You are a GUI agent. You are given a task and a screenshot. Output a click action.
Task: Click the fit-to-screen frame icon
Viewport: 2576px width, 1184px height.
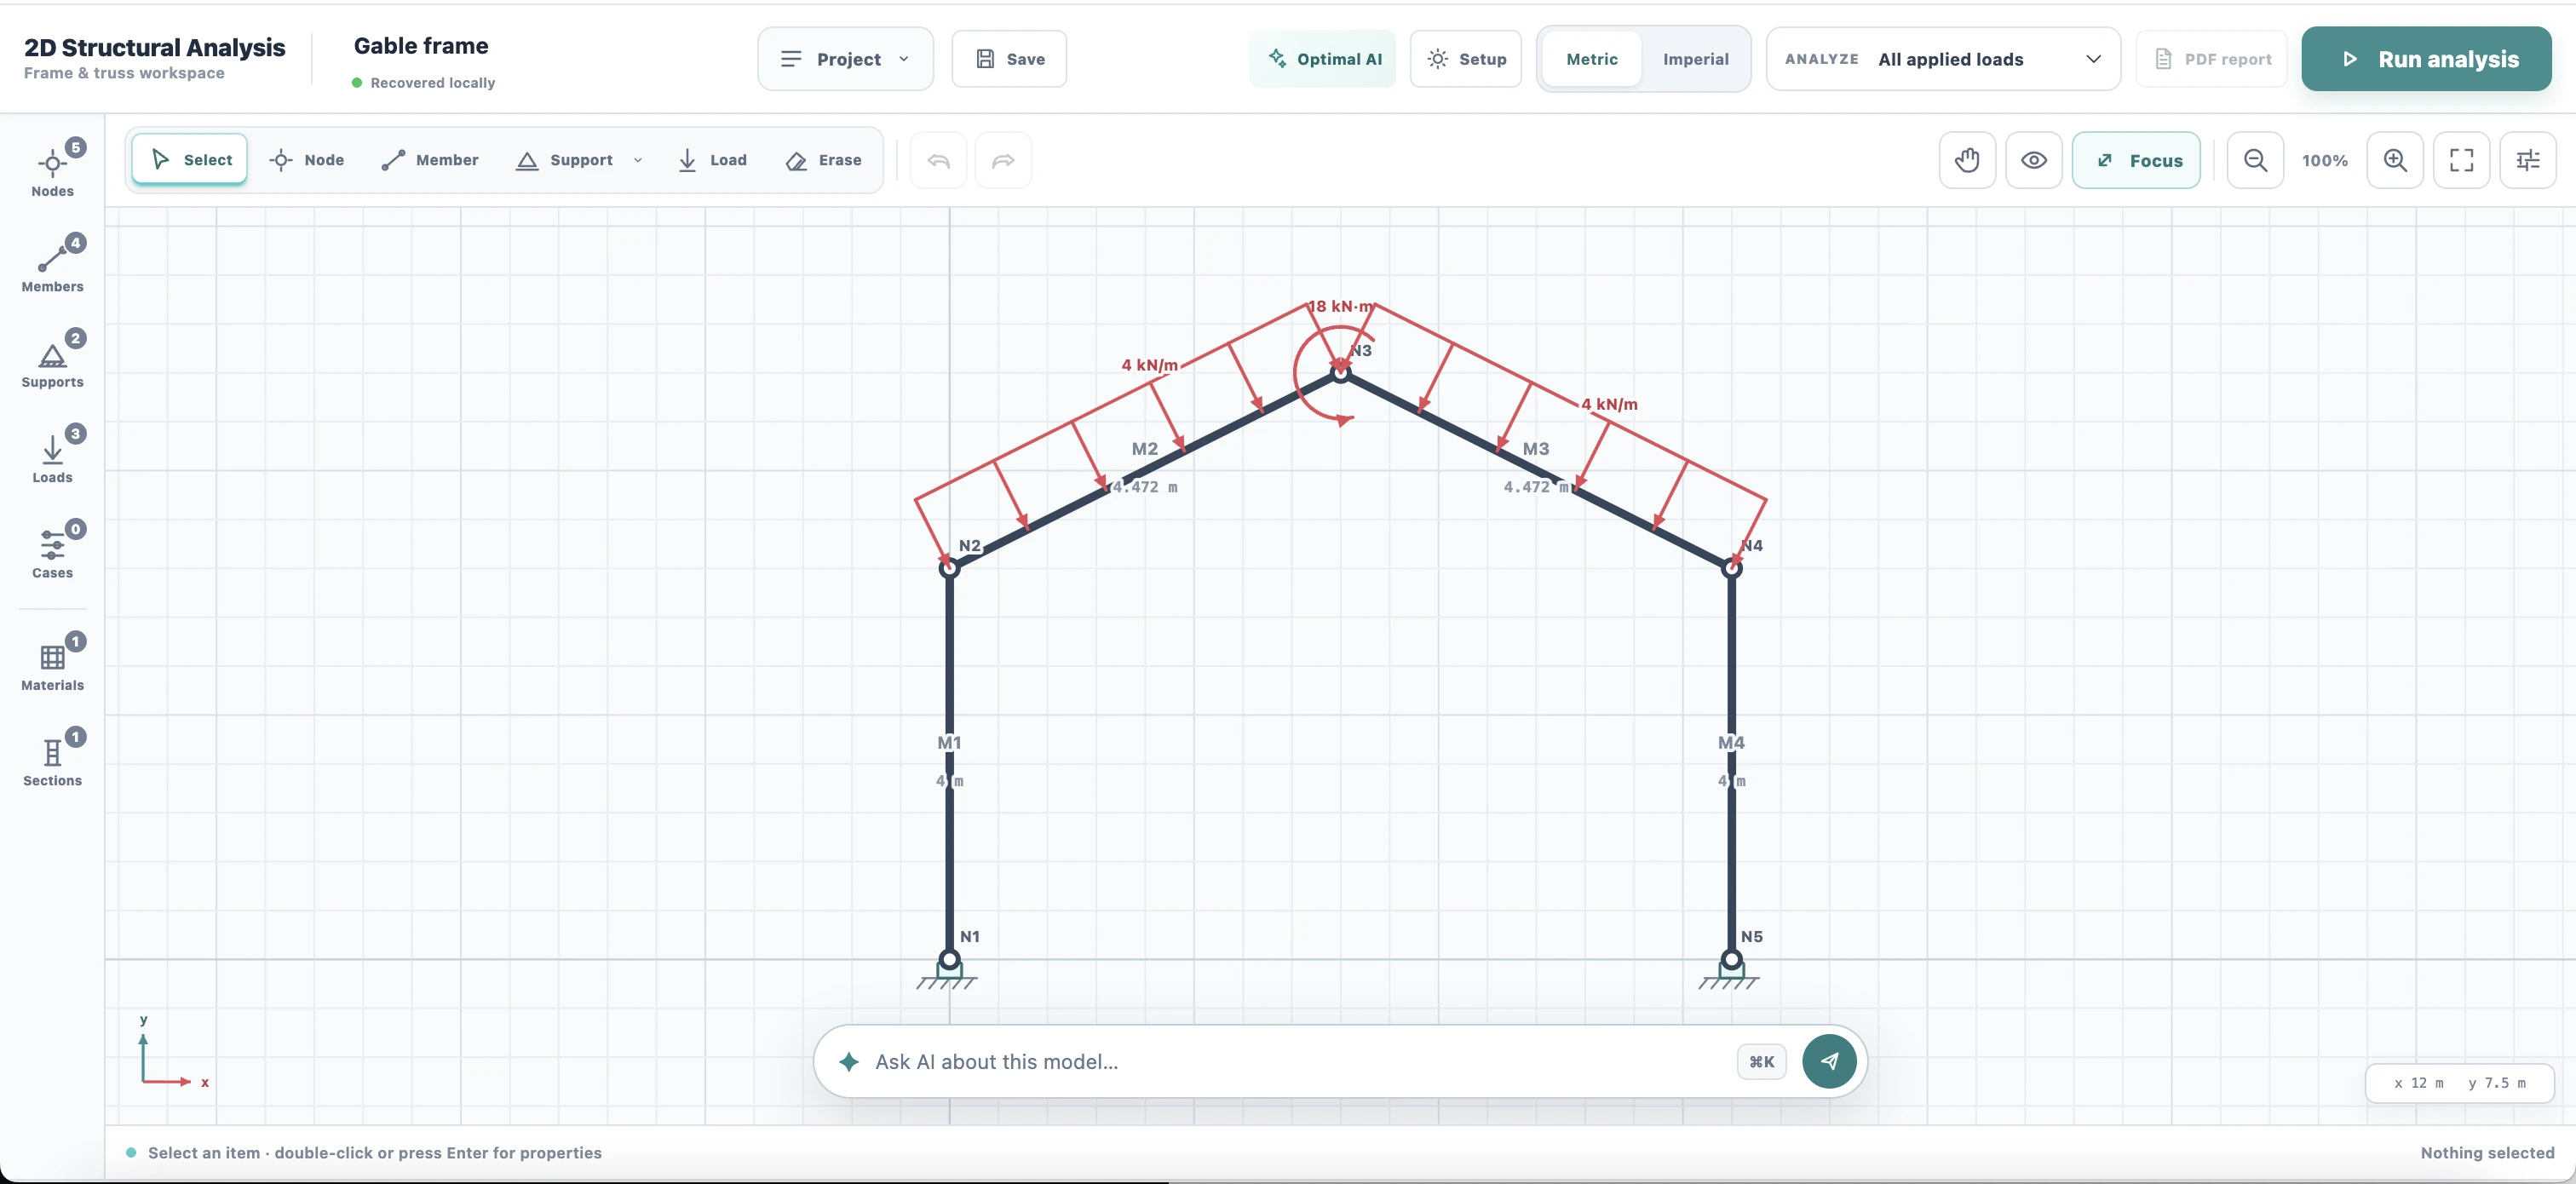(2462, 160)
